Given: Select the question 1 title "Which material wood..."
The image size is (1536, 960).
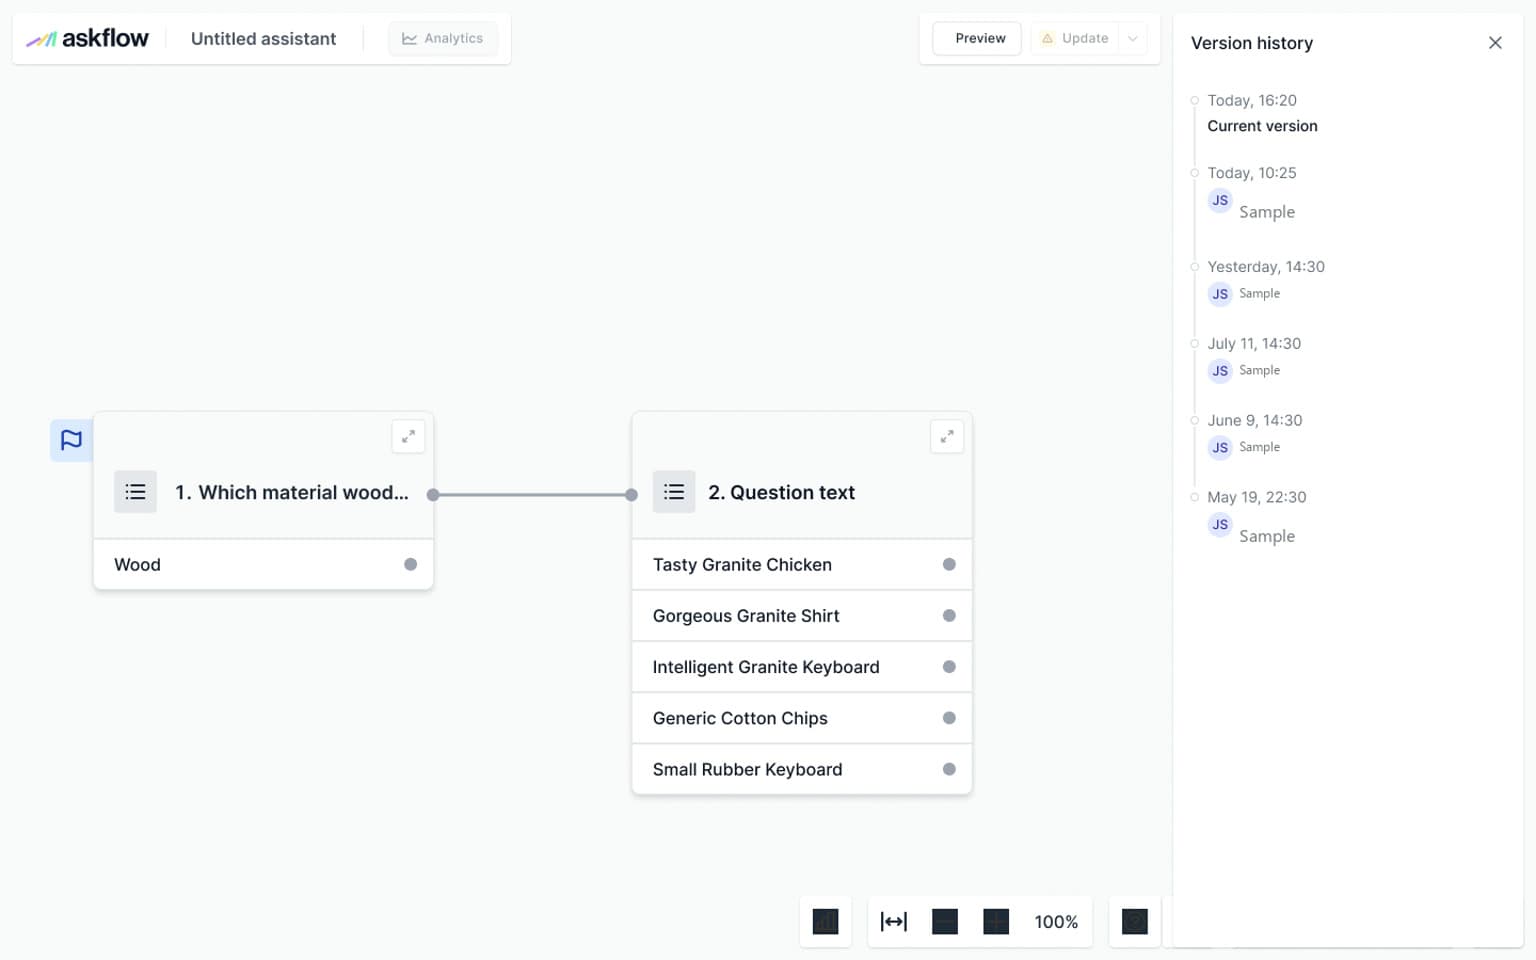Looking at the screenshot, I should tap(292, 492).
